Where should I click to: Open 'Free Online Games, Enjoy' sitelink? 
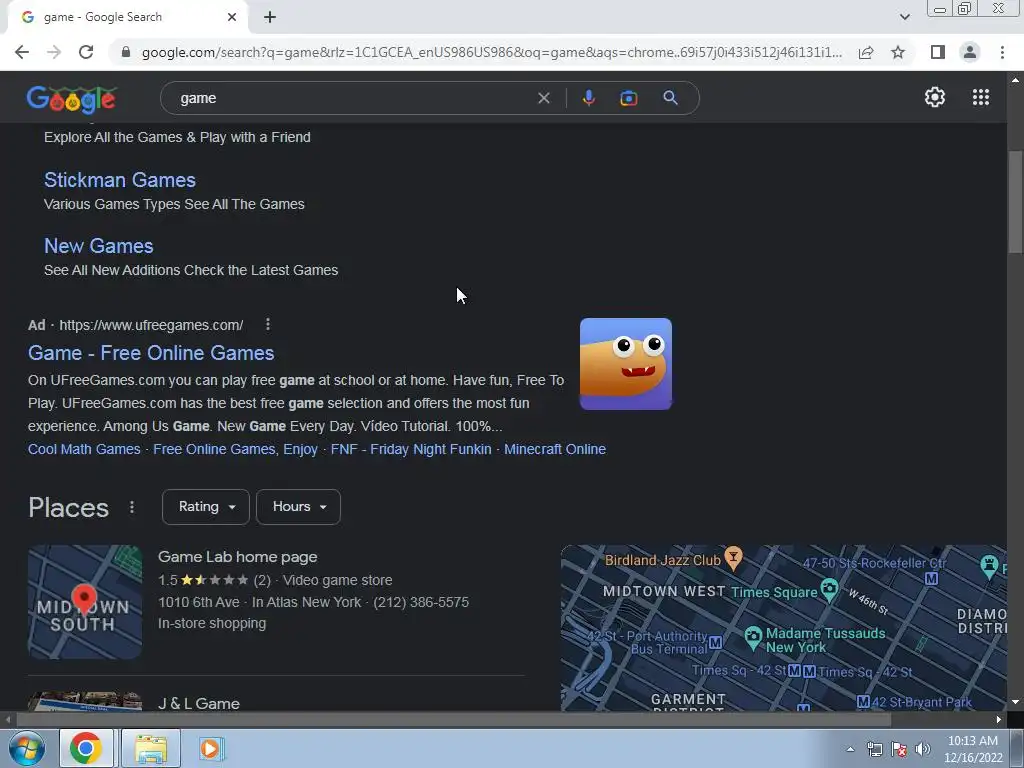235,449
